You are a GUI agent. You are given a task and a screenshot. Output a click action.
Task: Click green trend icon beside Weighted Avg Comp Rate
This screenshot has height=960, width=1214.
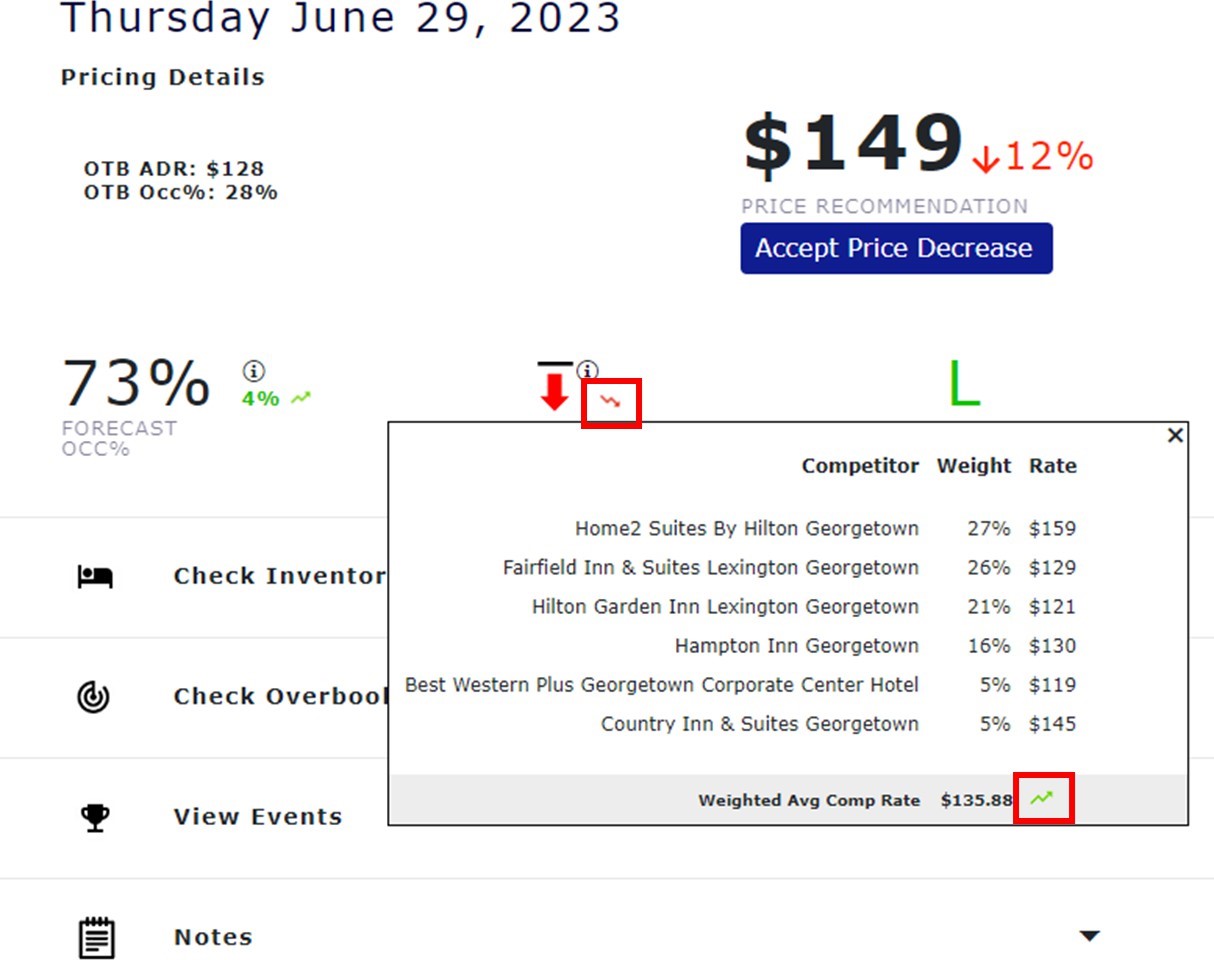1043,798
